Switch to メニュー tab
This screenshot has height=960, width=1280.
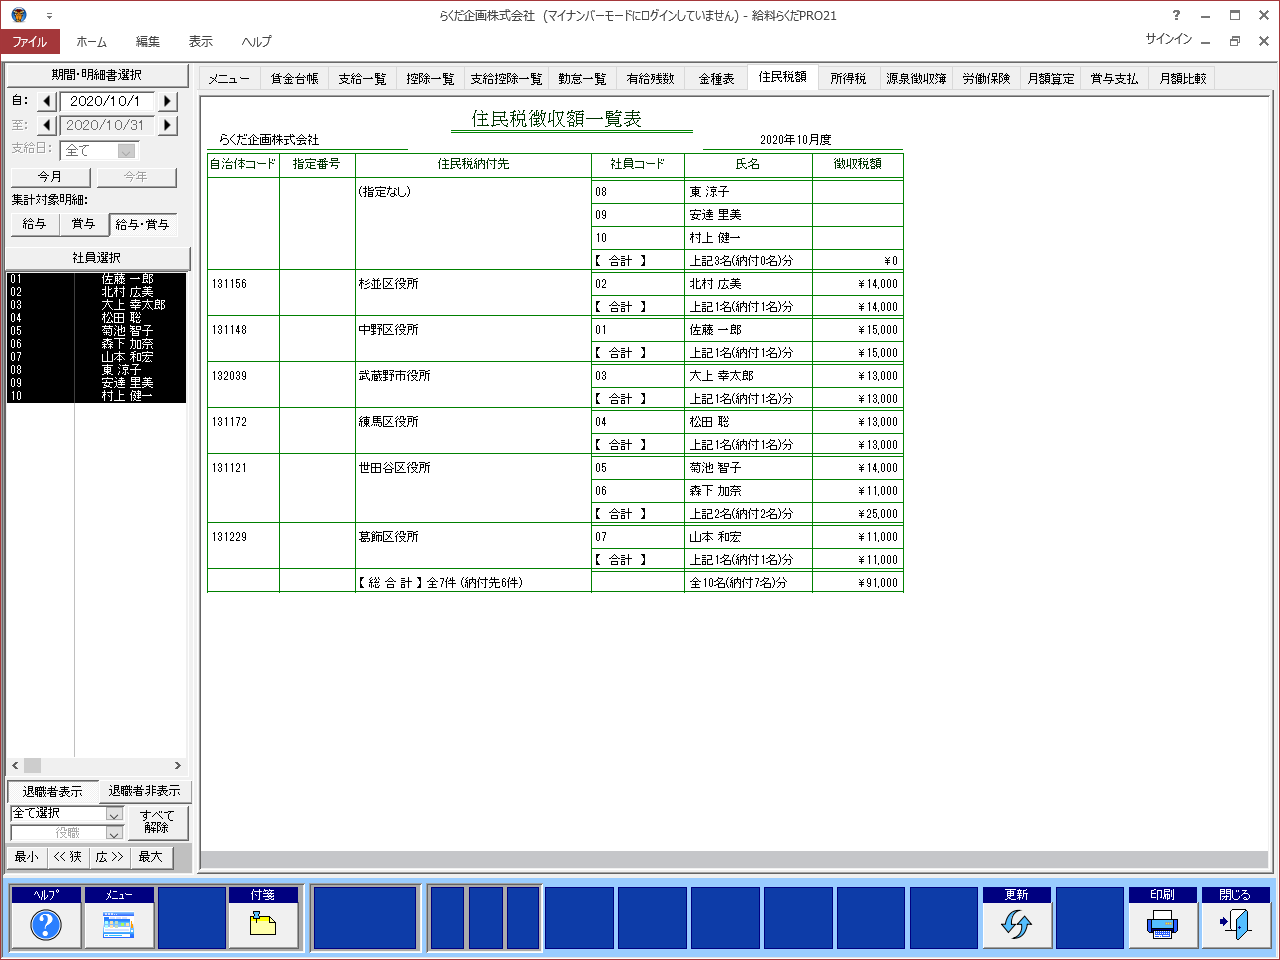(230, 78)
